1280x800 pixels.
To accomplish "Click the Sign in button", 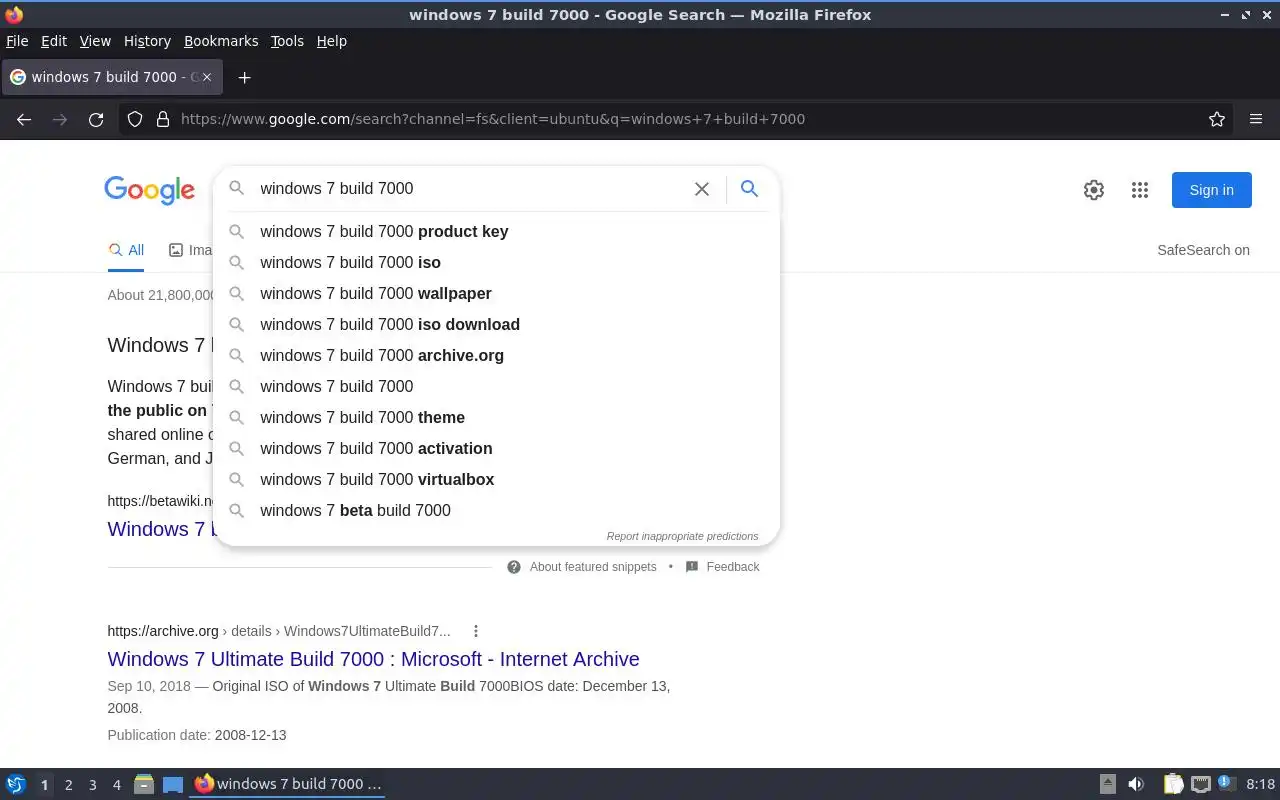I will coord(1211,190).
